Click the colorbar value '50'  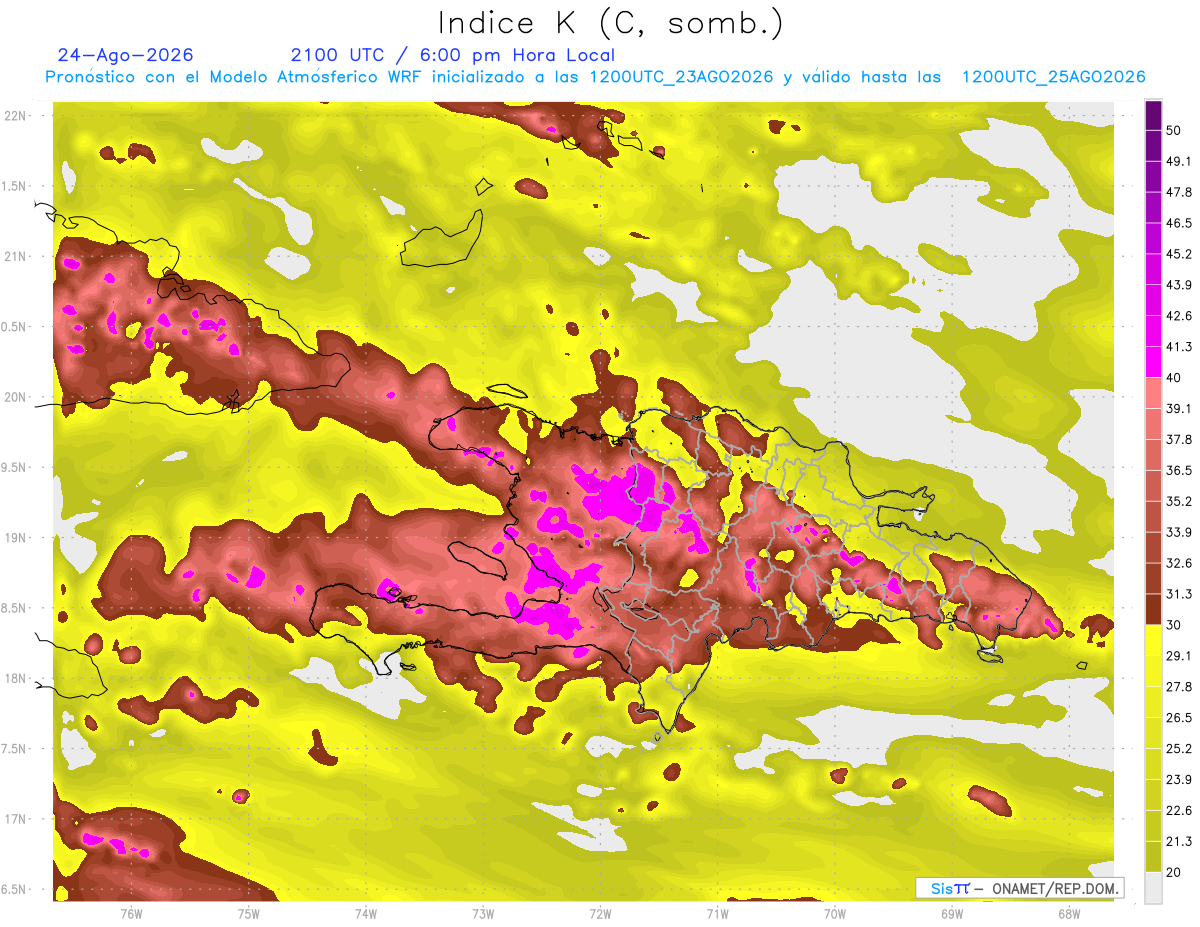point(1173,130)
